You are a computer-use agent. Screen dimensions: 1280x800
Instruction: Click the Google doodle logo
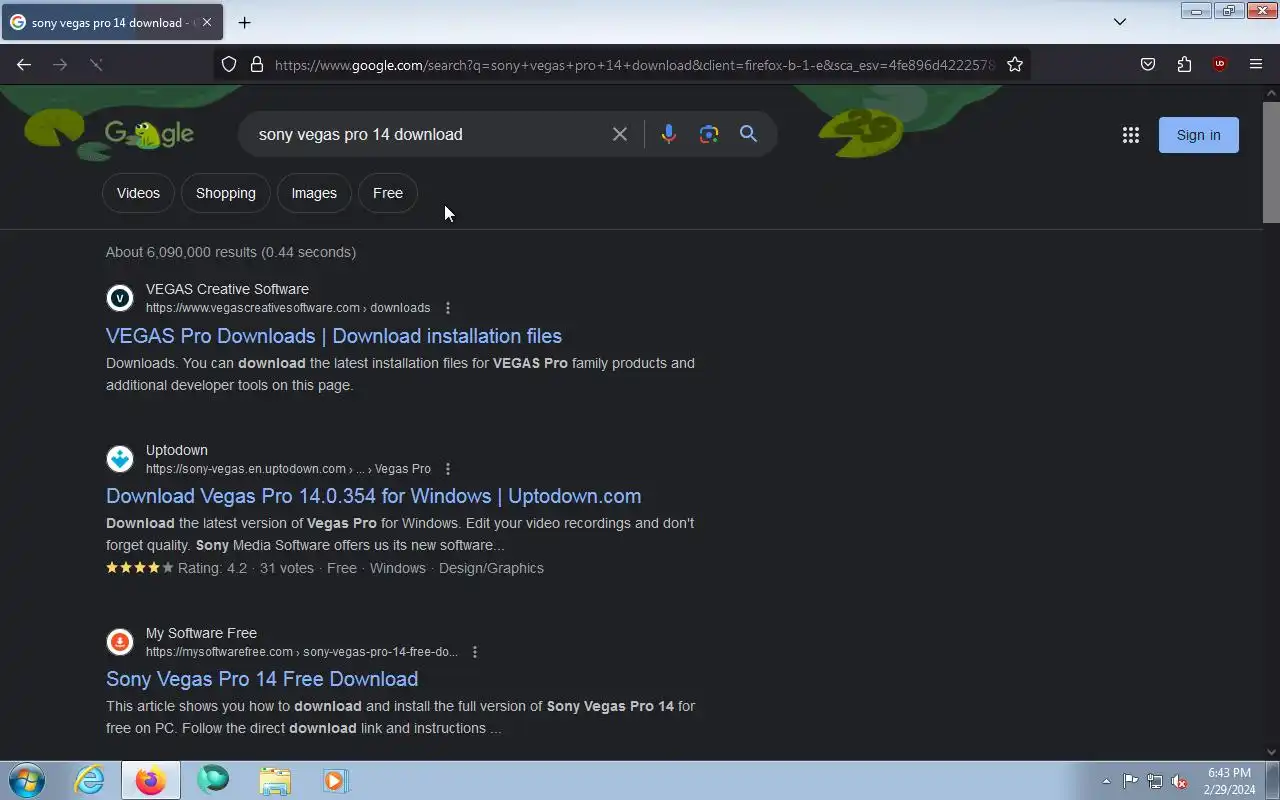149,134
